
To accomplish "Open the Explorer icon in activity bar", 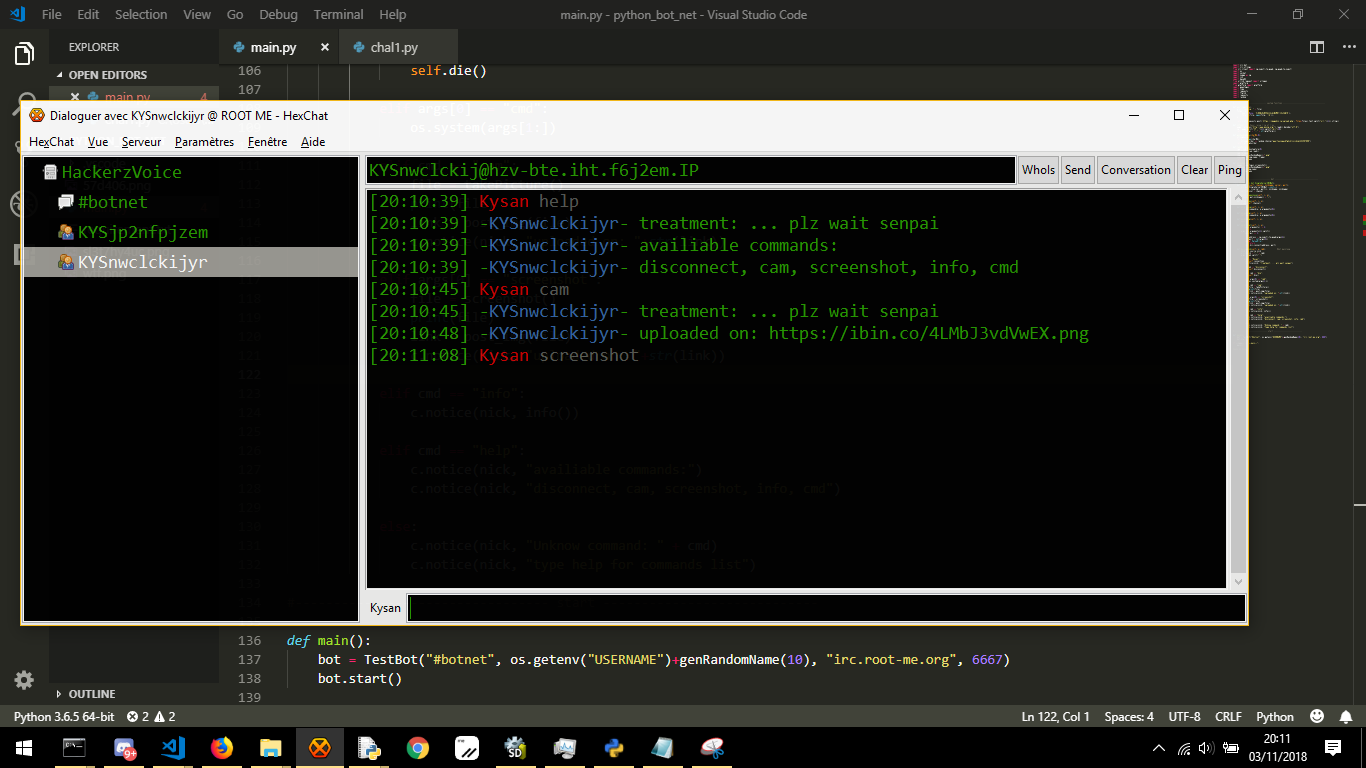I will 24,53.
